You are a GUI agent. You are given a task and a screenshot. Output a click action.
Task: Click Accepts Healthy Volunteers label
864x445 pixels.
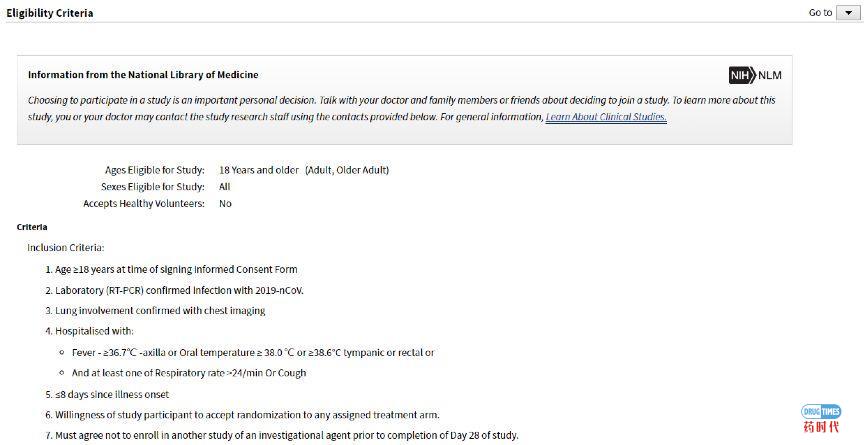pyautogui.click(x=144, y=203)
